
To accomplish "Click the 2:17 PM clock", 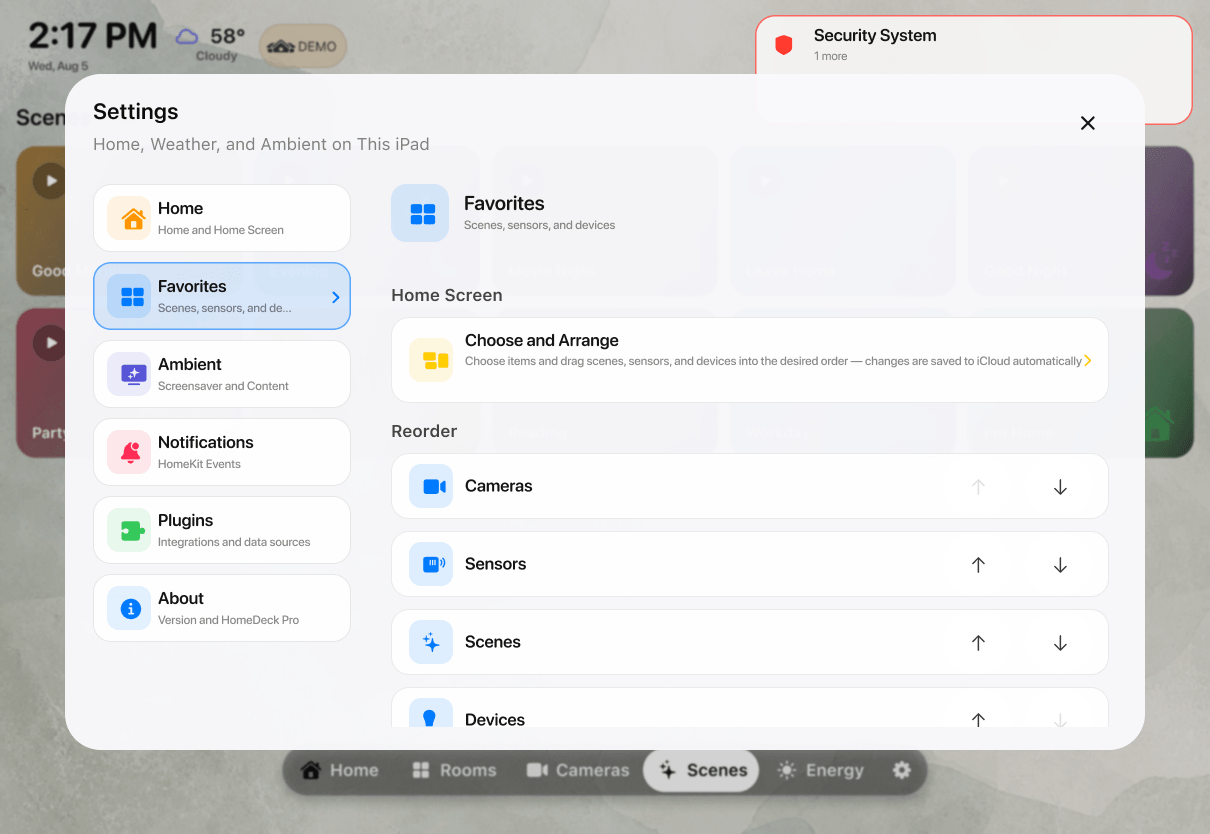I will point(93,37).
